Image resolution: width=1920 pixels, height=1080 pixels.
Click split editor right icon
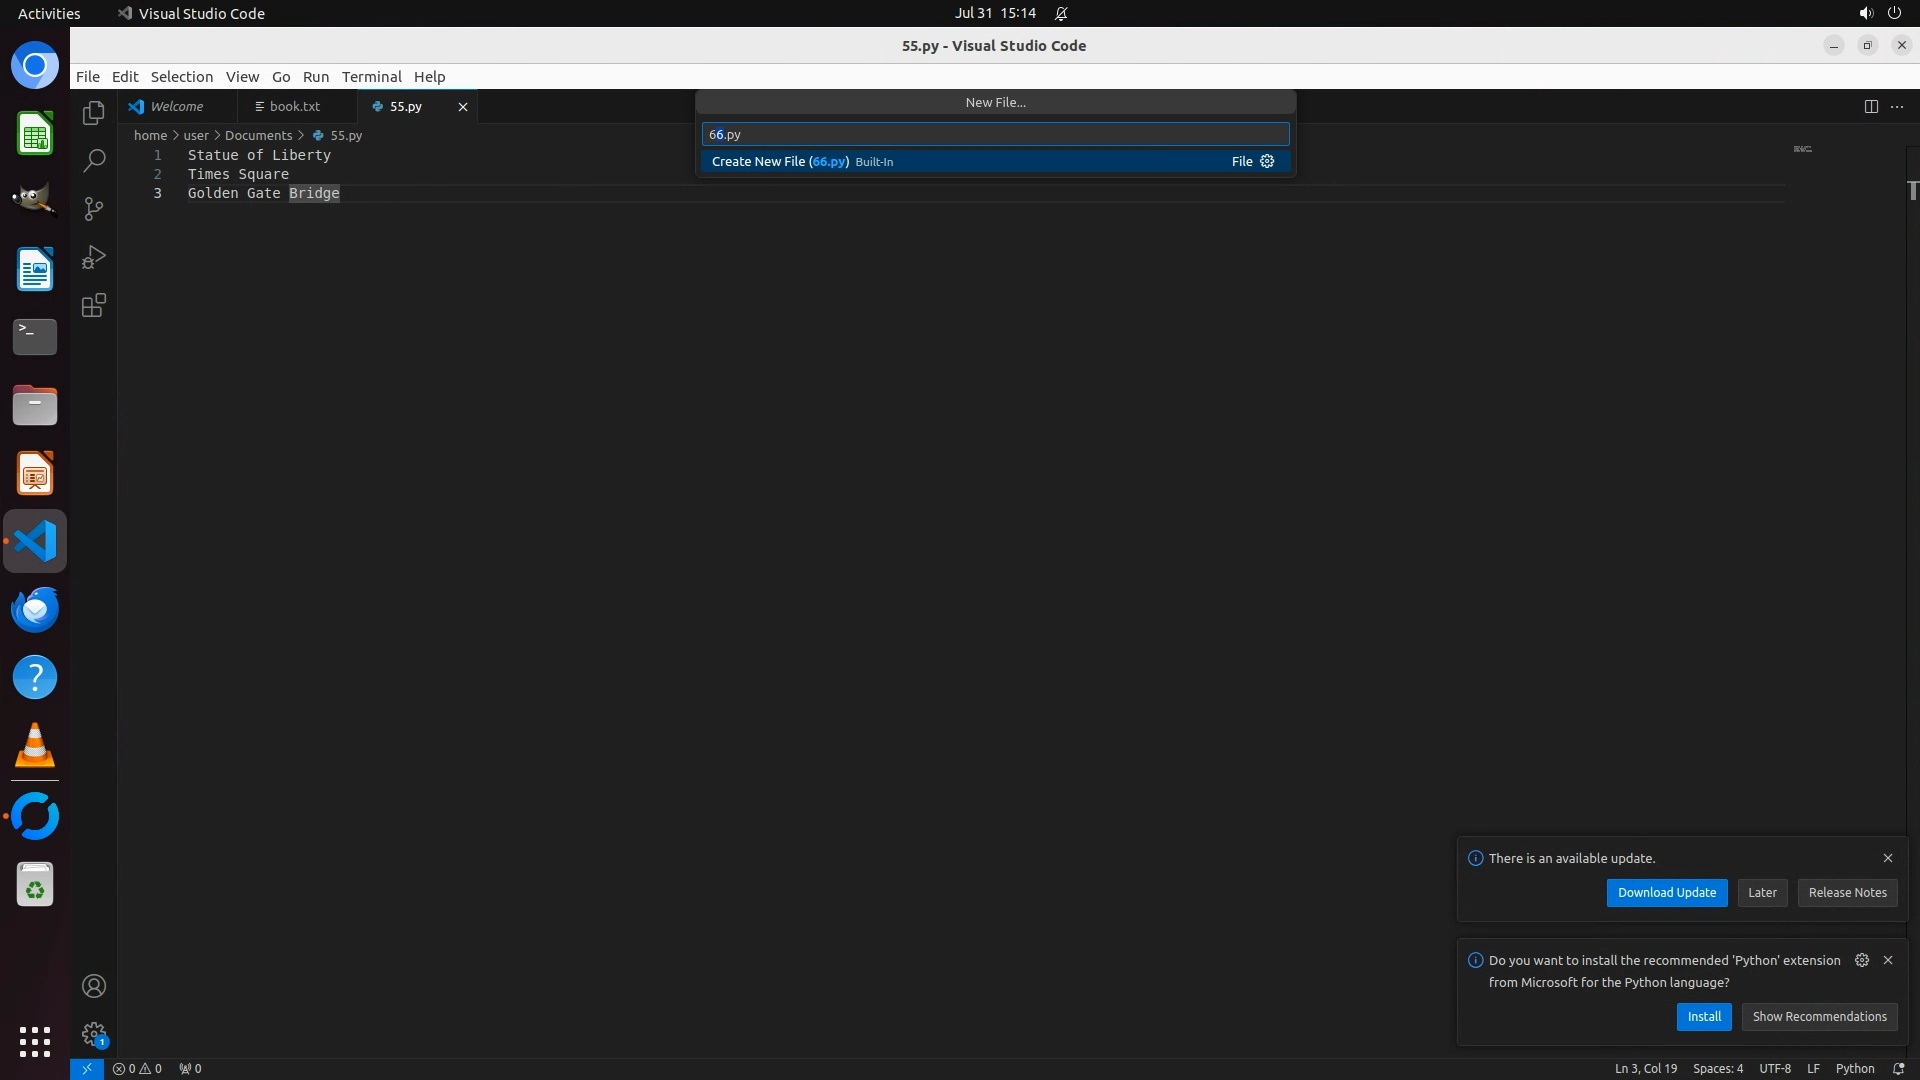pyautogui.click(x=1871, y=106)
